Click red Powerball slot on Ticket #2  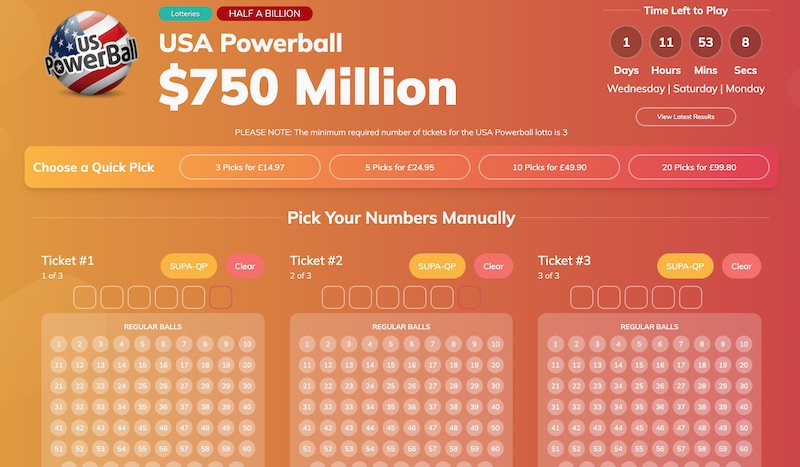pos(469,297)
